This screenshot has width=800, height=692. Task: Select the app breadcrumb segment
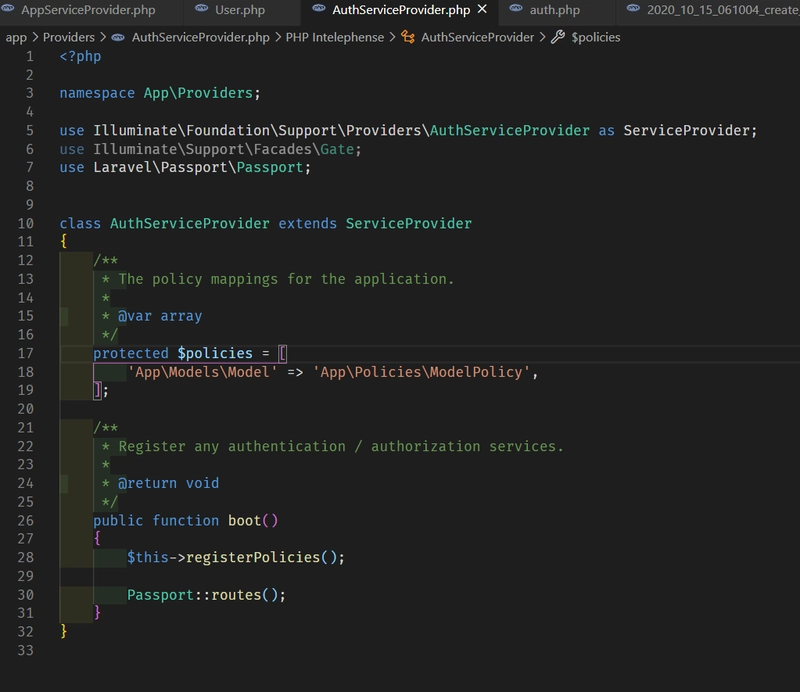pos(16,37)
